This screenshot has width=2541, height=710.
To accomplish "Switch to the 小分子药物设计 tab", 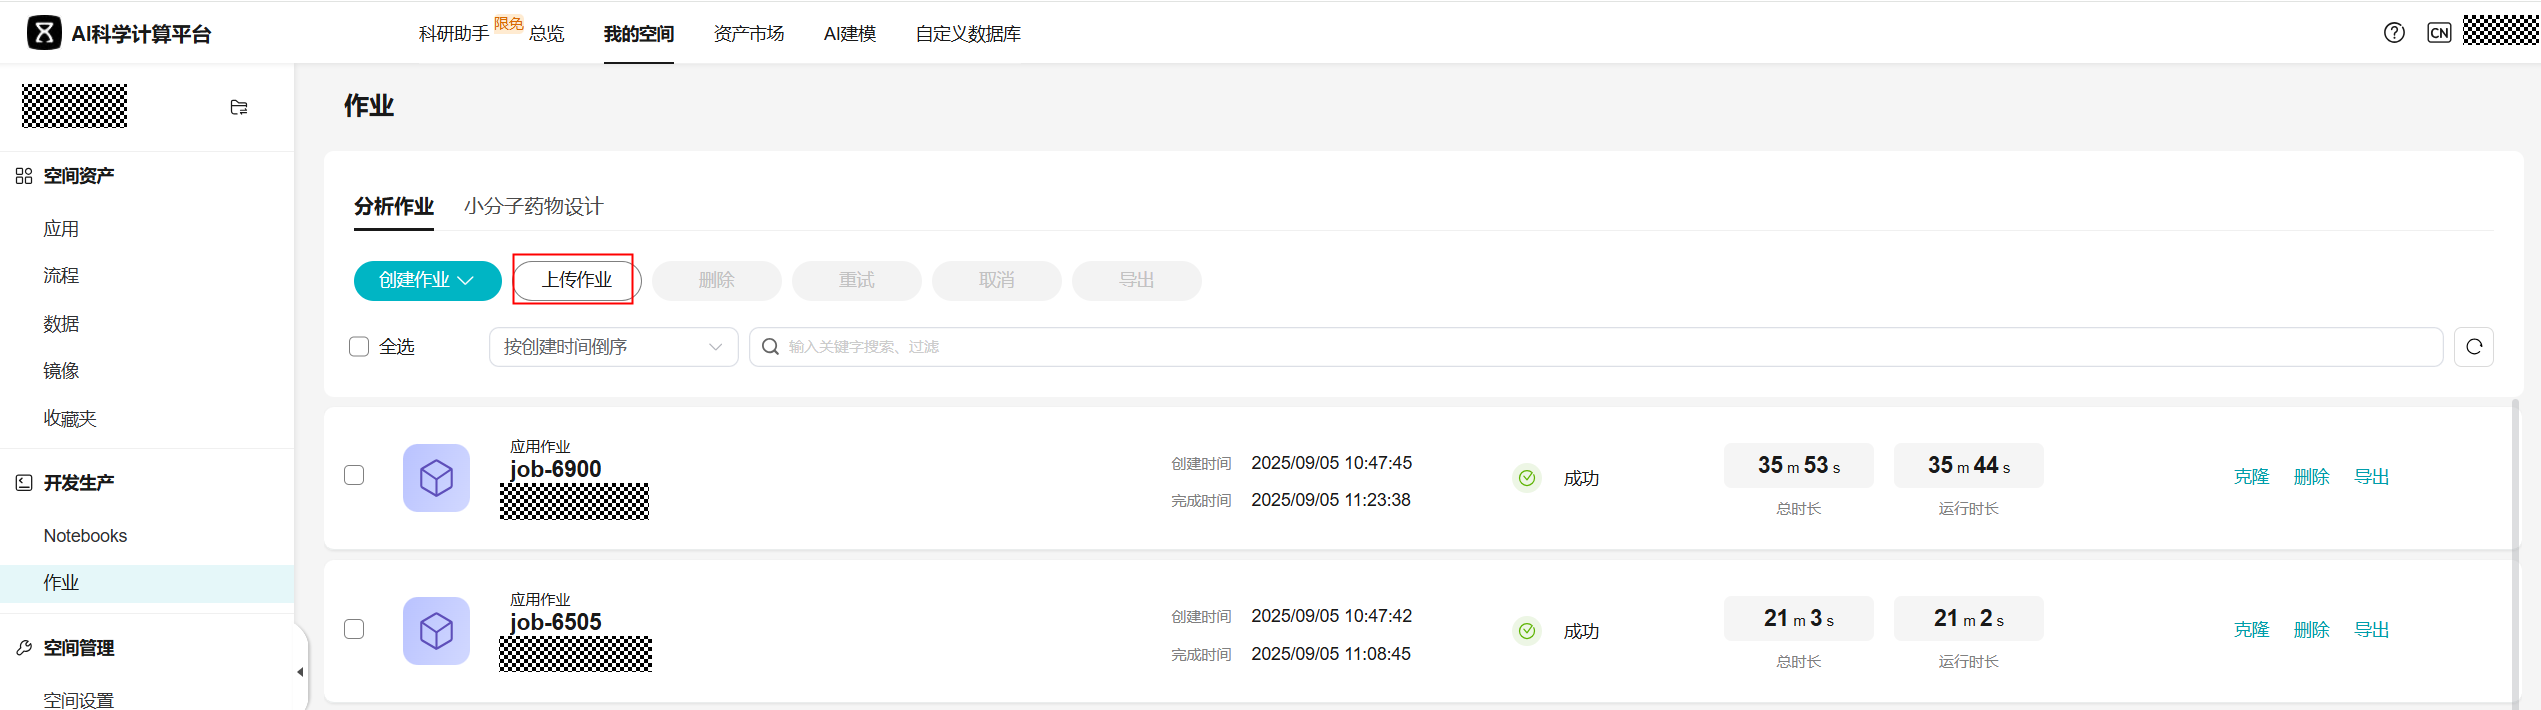I will (533, 207).
